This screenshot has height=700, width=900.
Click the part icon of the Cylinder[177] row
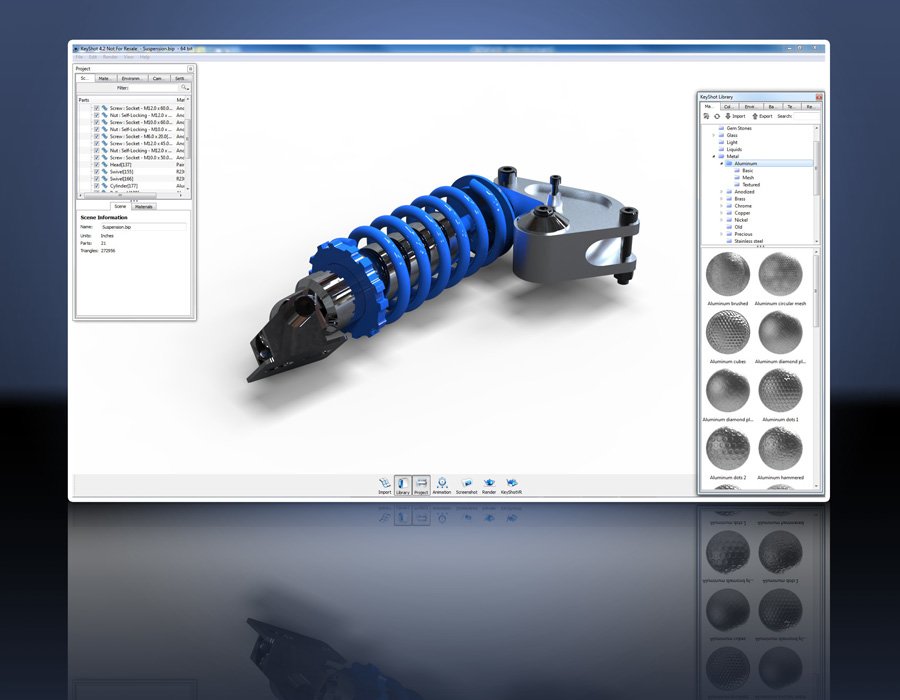(105, 186)
